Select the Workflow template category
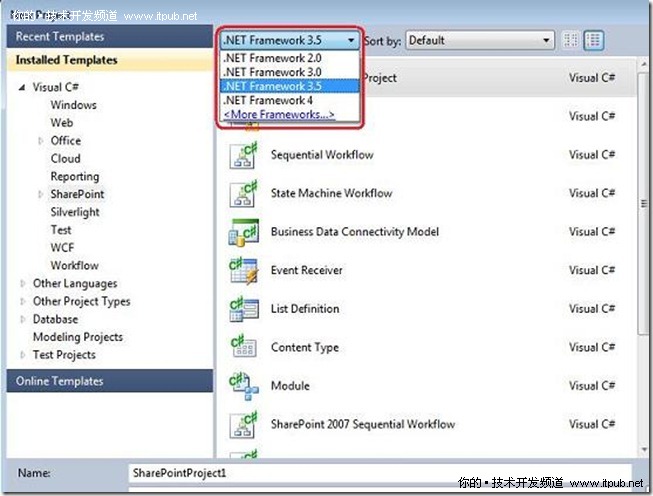This screenshot has width=653, height=496. point(75,266)
